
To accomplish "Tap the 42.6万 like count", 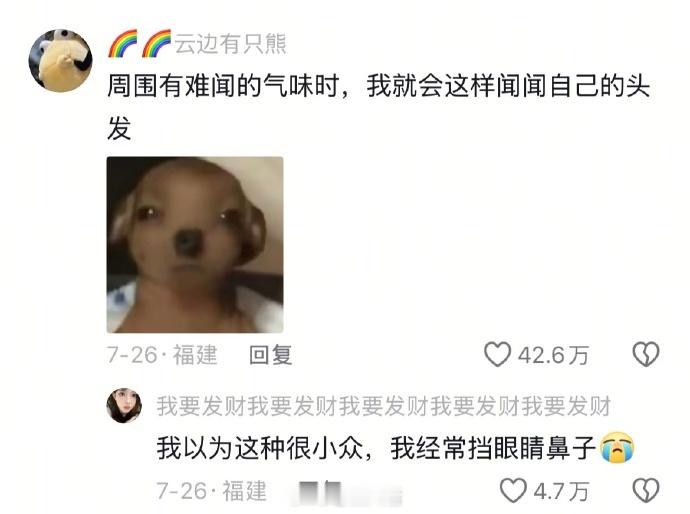I will click(x=553, y=355).
